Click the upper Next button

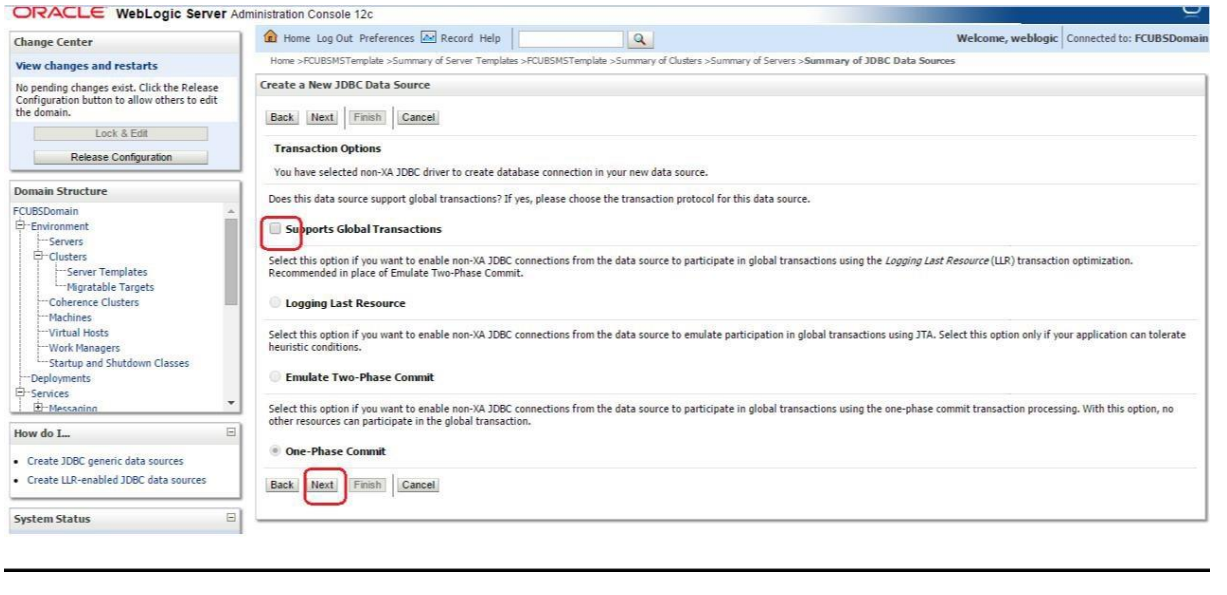(x=322, y=117)
